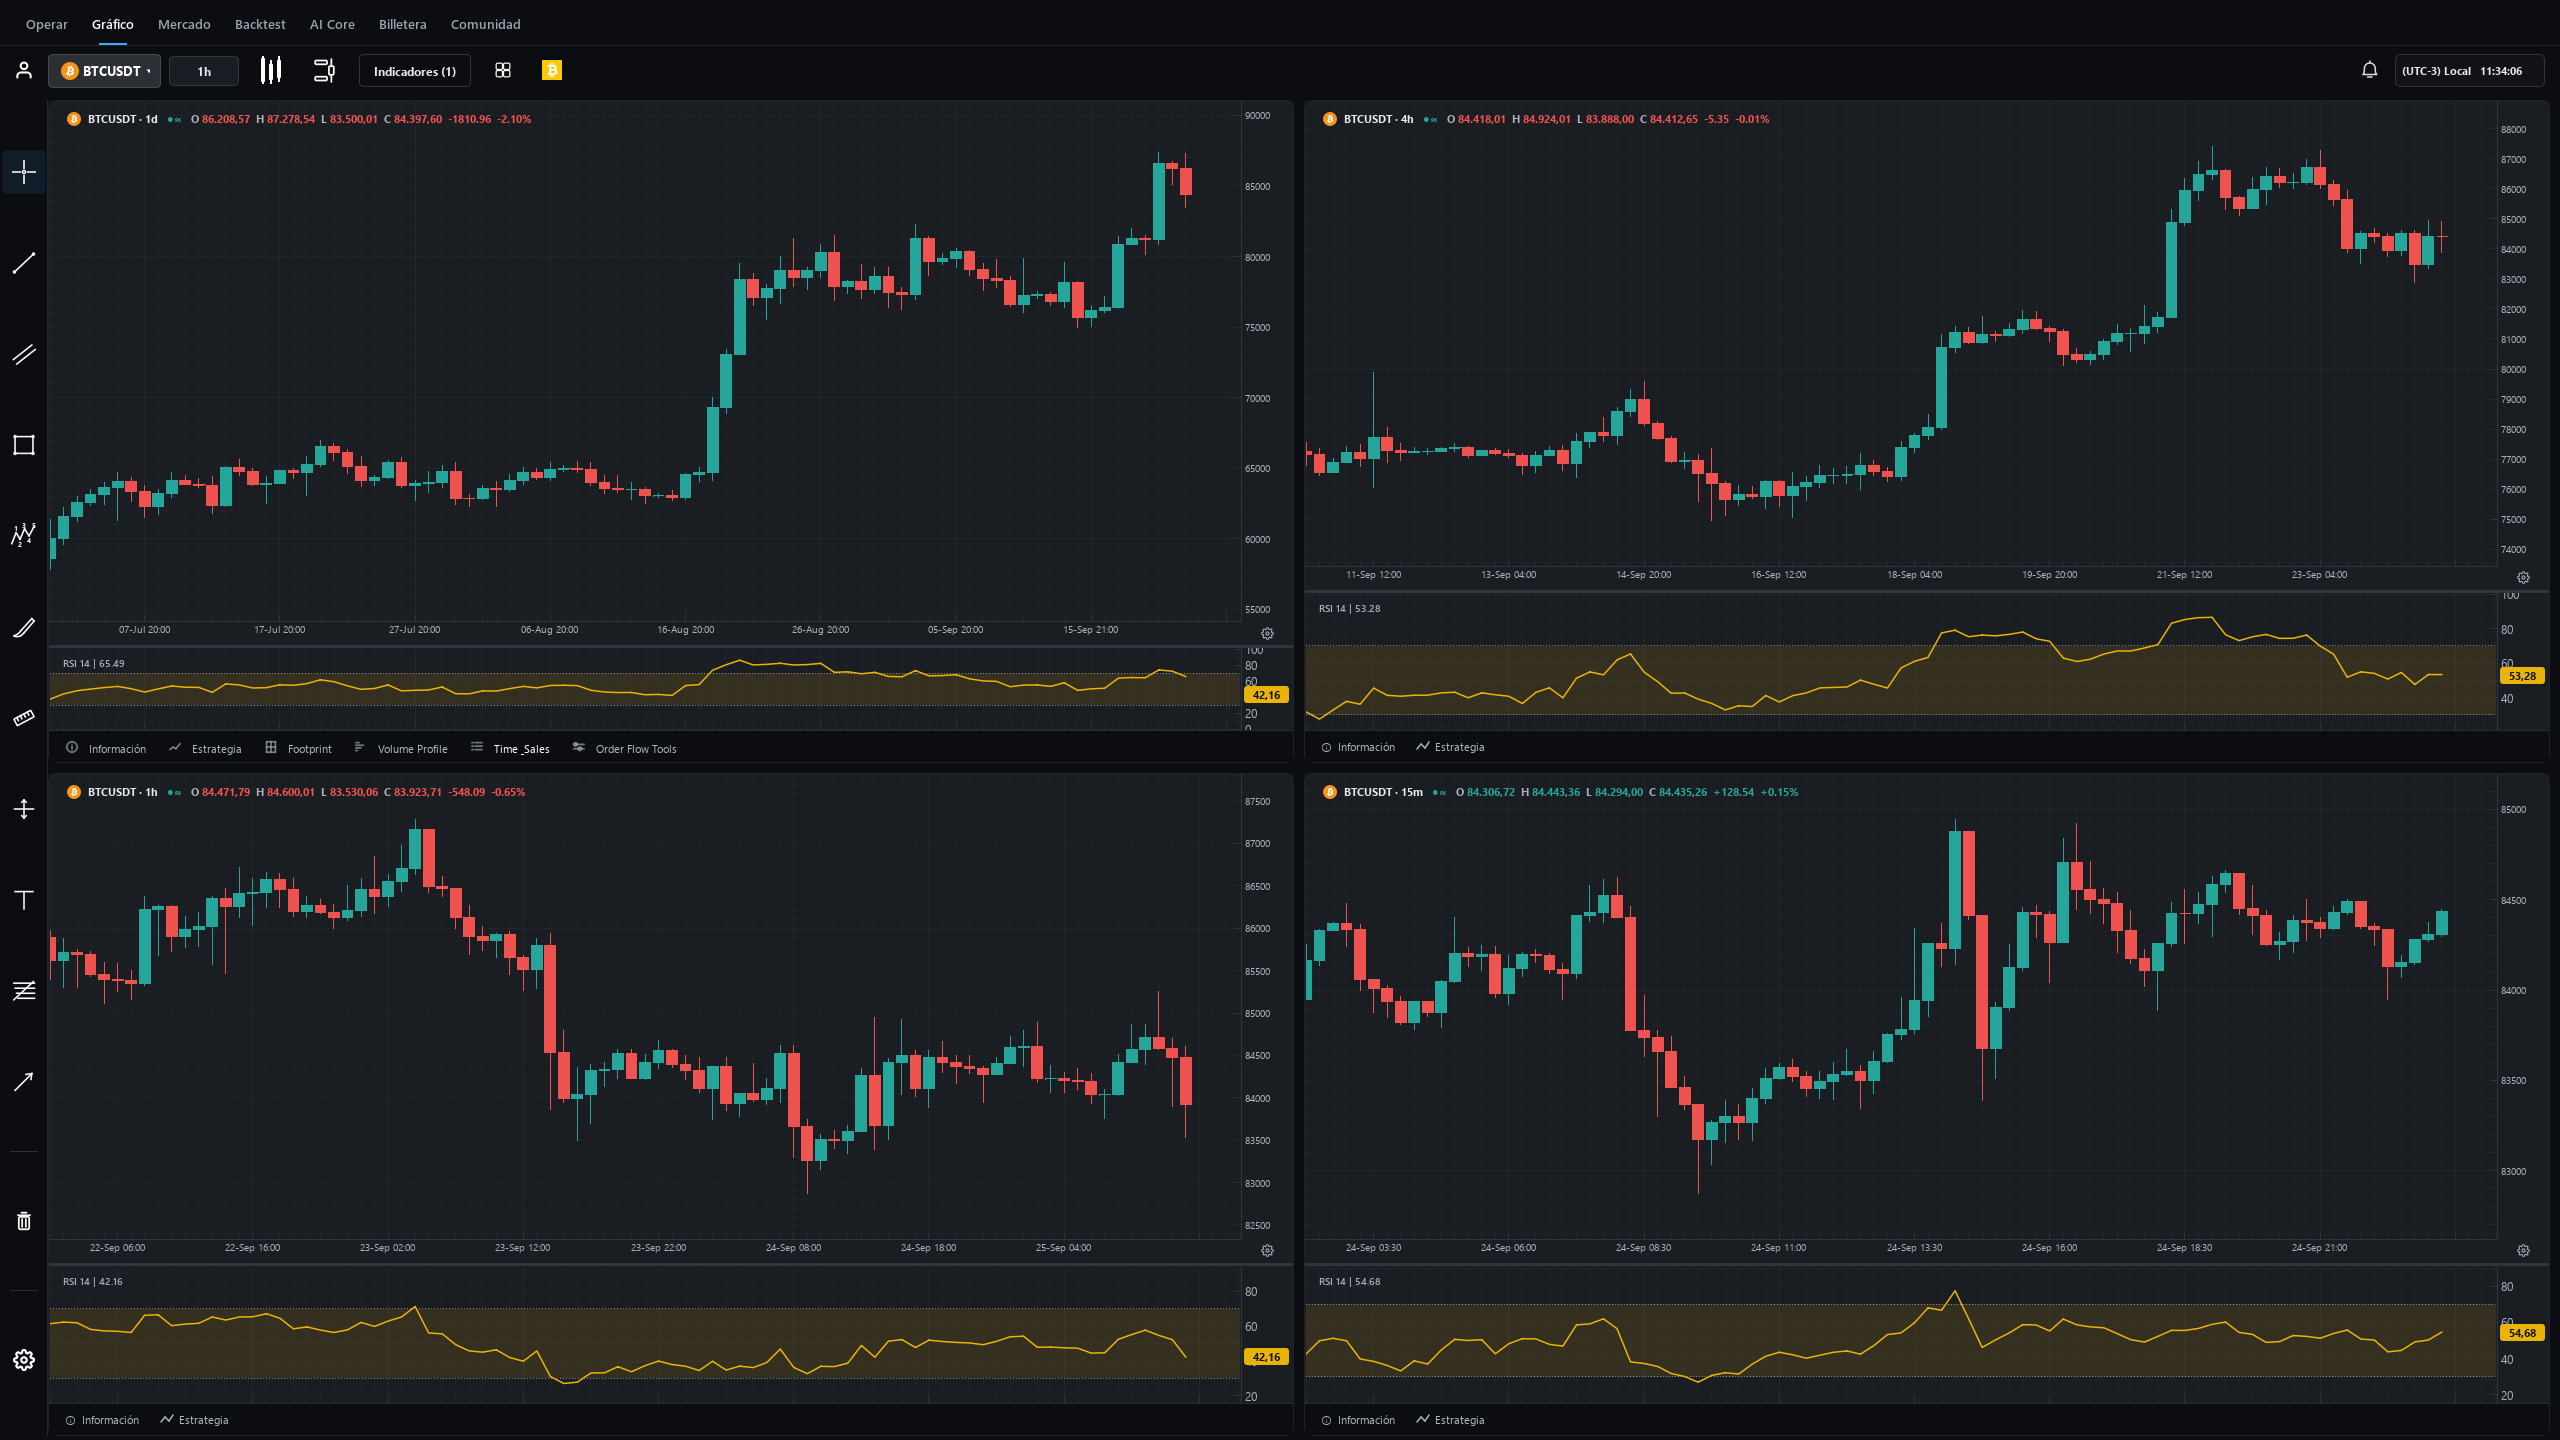Open the 4h chart axis settings gear
The image size is (2560, 1440).
[x=2523, y=578]
